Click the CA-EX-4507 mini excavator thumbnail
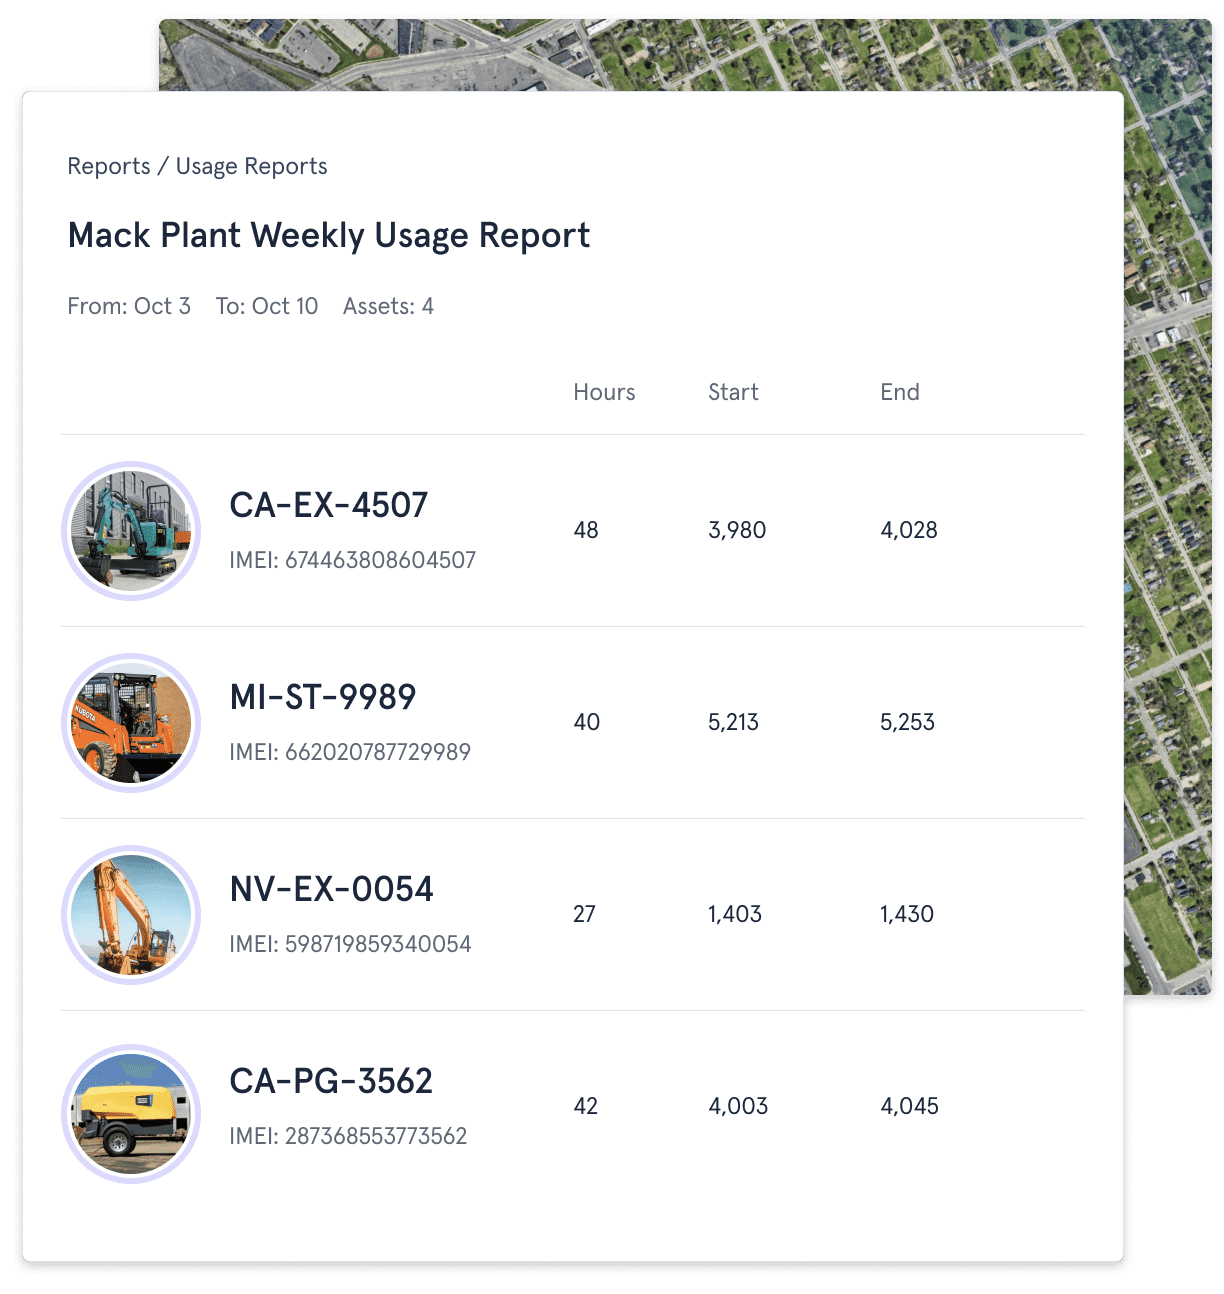Screen dimensions: 1224x1294 [131, 531]
